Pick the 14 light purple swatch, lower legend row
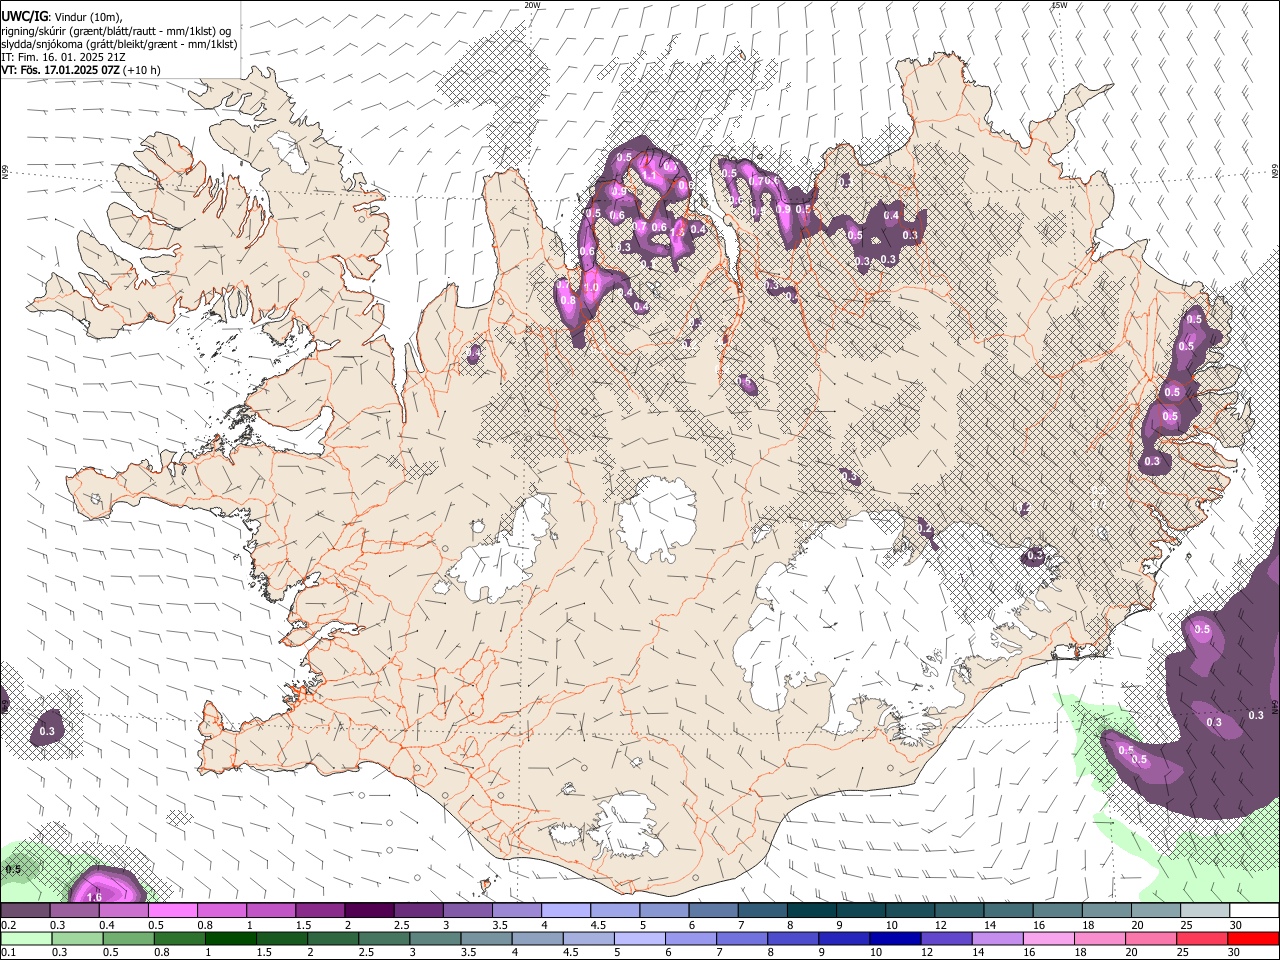 point(997,939)
